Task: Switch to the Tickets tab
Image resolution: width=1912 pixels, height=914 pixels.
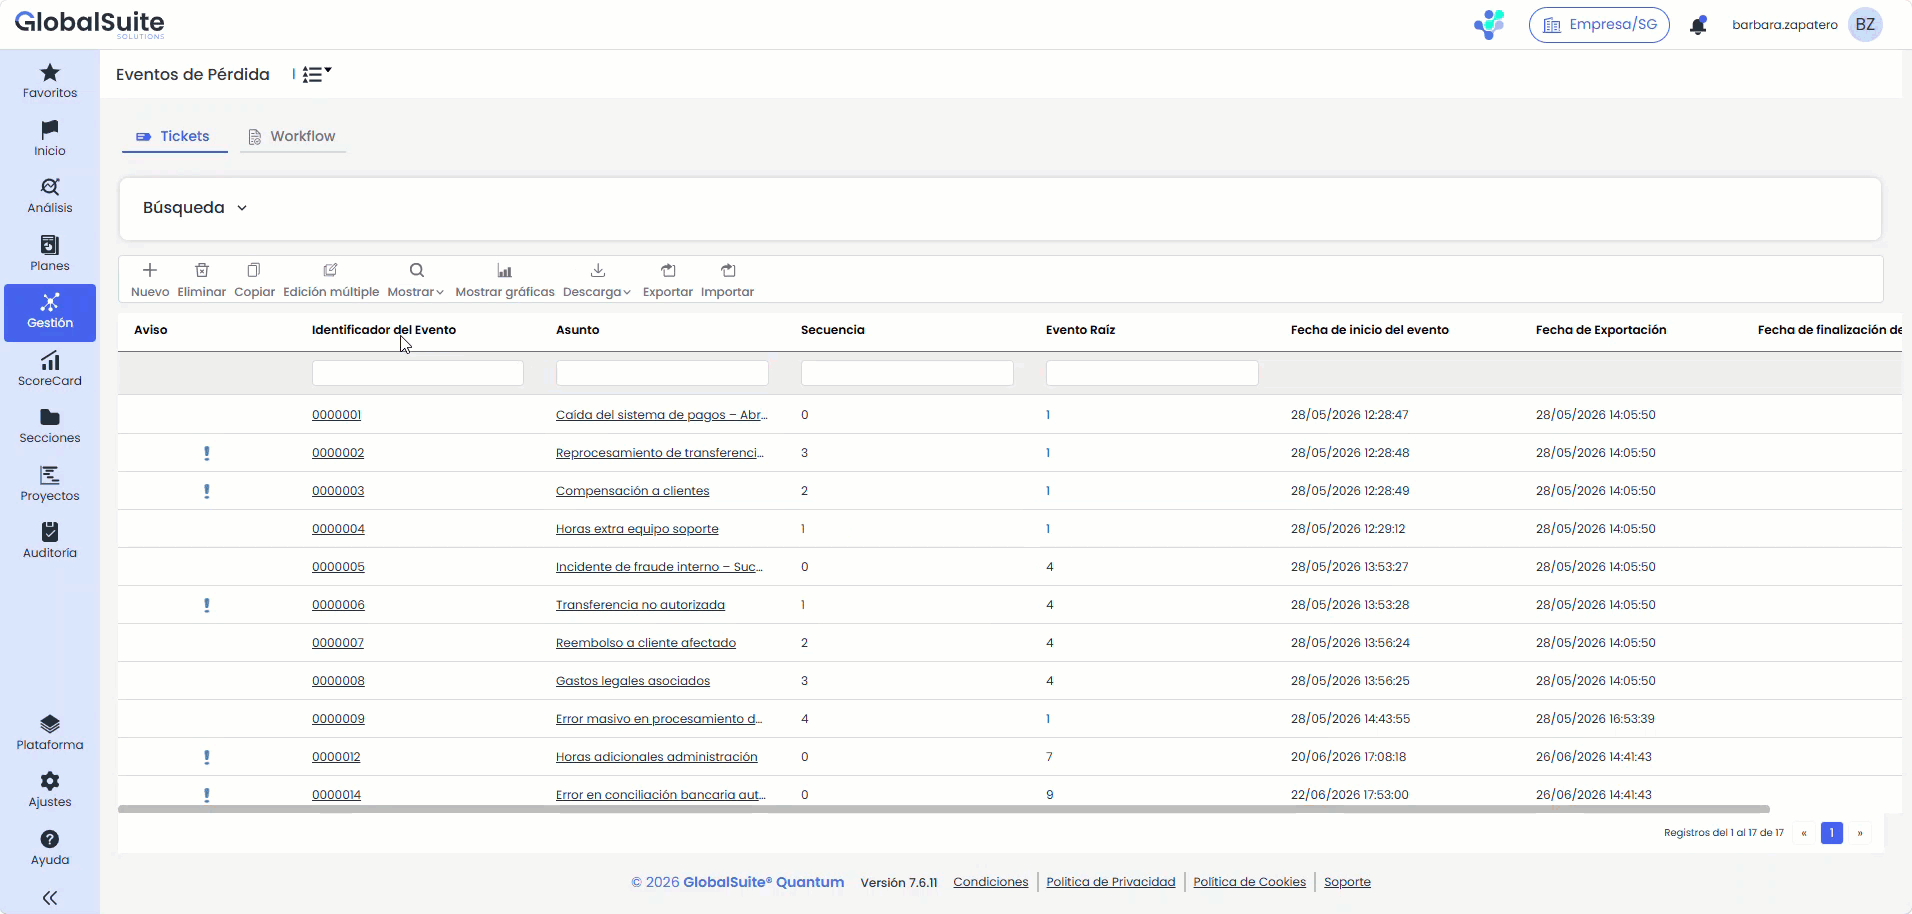Action: (175, 137)
